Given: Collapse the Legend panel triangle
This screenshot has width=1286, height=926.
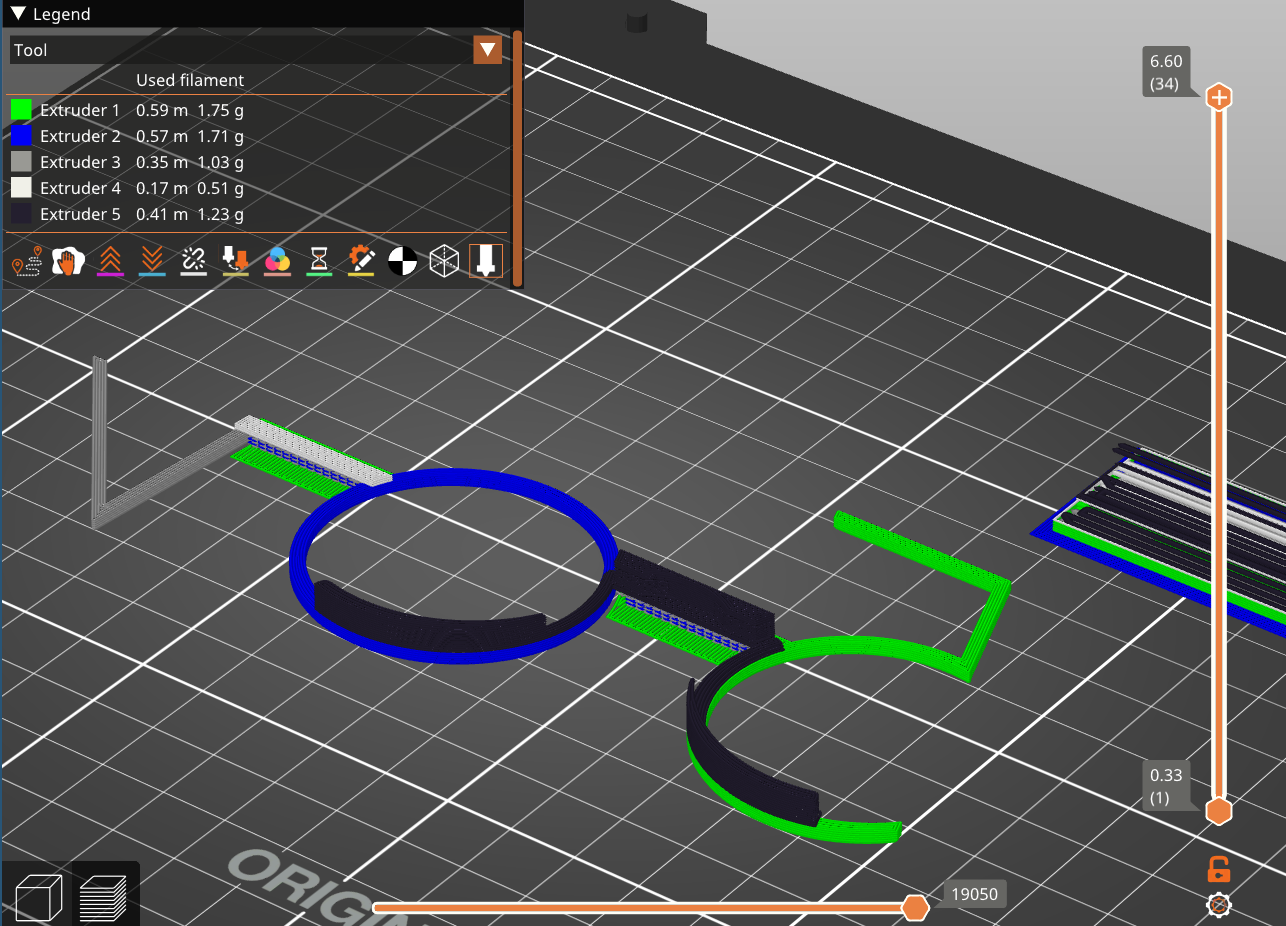Looking at the screenshot, I should 18,14.
